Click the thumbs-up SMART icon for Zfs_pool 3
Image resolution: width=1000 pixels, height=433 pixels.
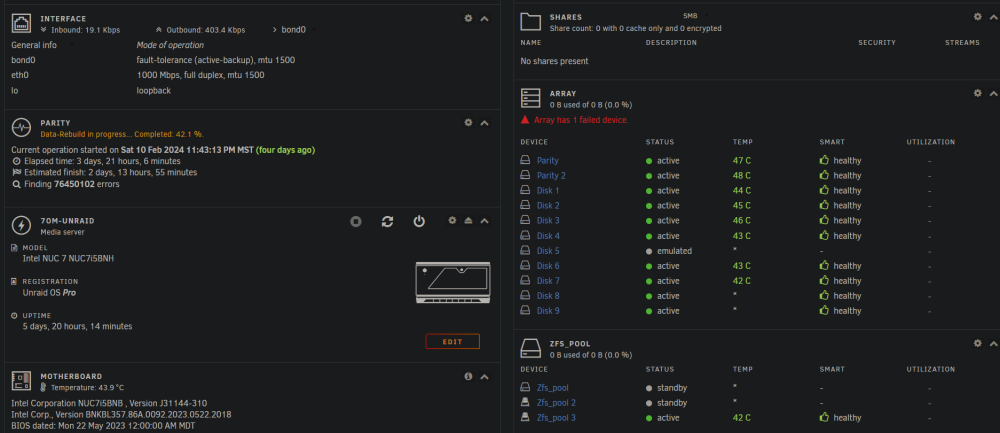click(824, 417)
